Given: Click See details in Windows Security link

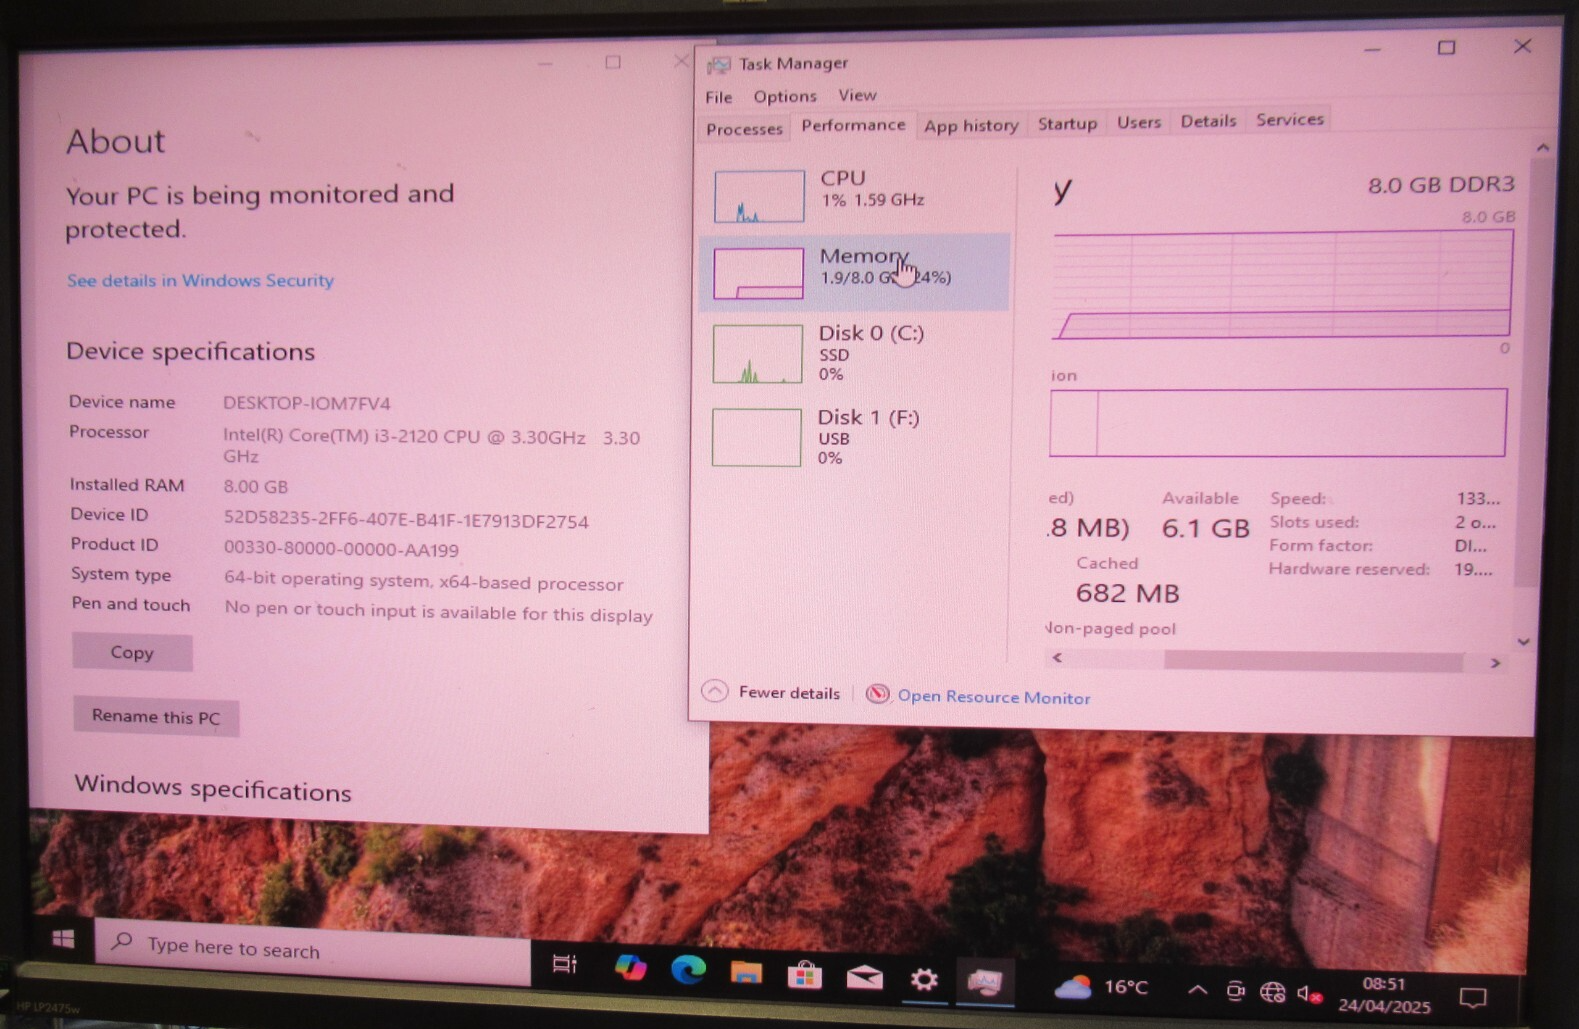Looking at the screenshot, I should (200, 281).
